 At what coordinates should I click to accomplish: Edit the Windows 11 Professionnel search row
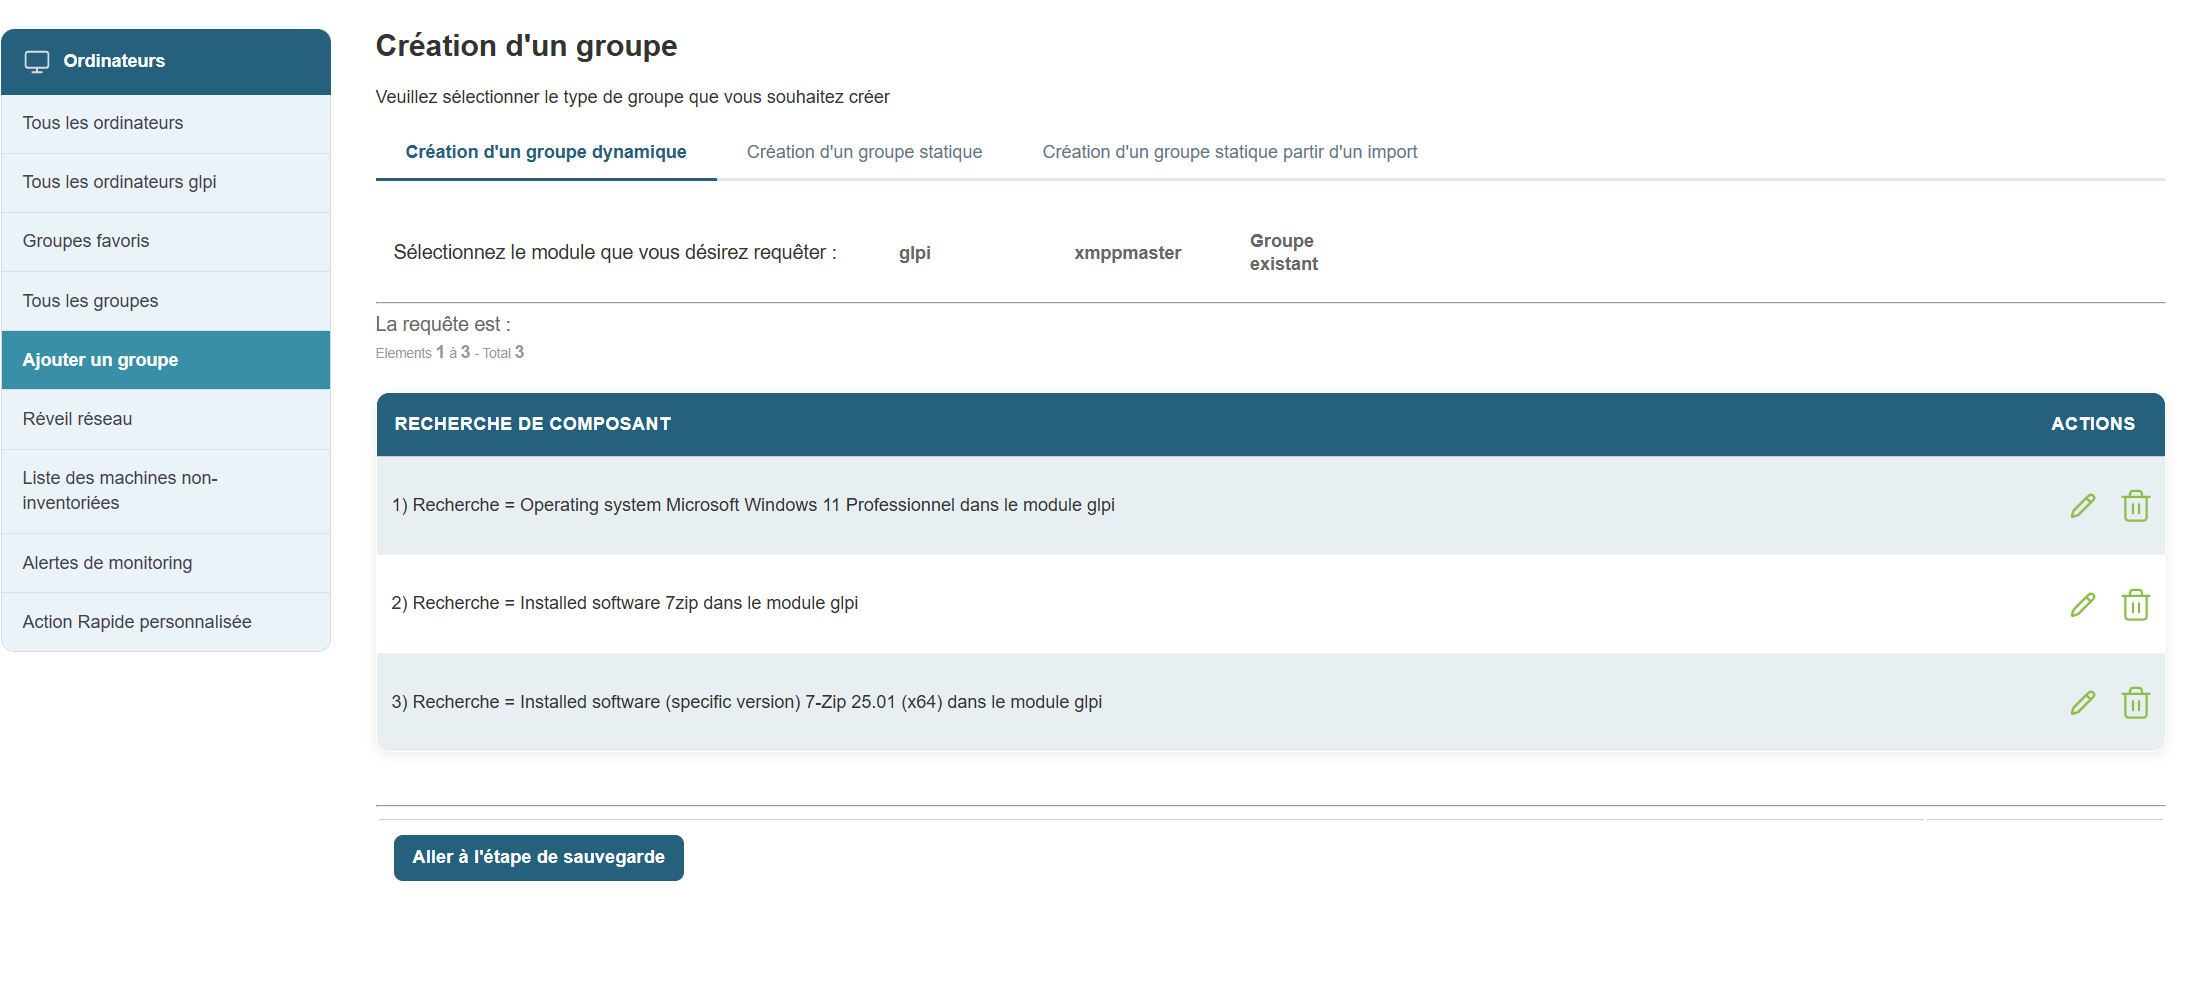point(2082,506)
